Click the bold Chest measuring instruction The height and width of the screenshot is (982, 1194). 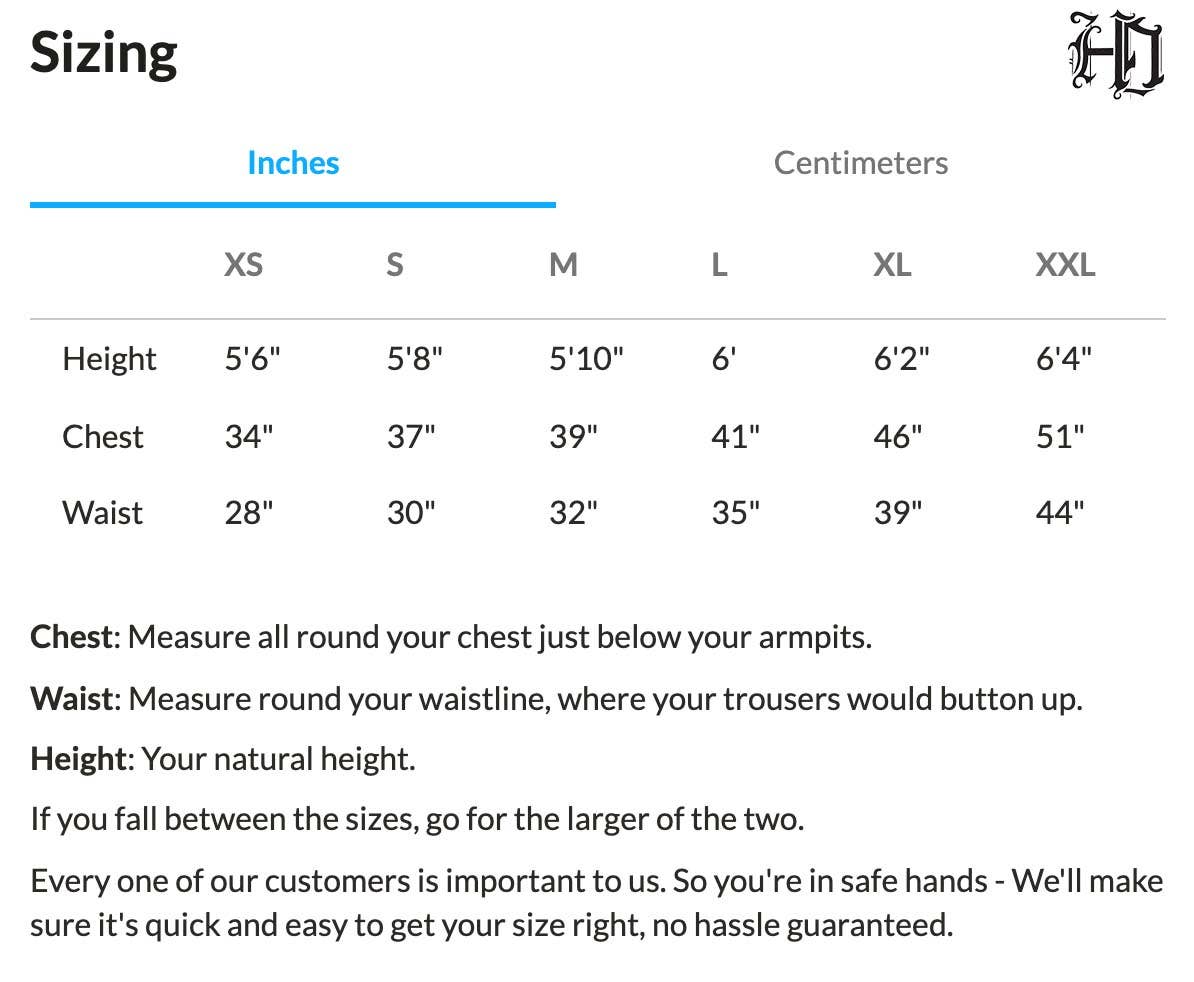(72, 637)
